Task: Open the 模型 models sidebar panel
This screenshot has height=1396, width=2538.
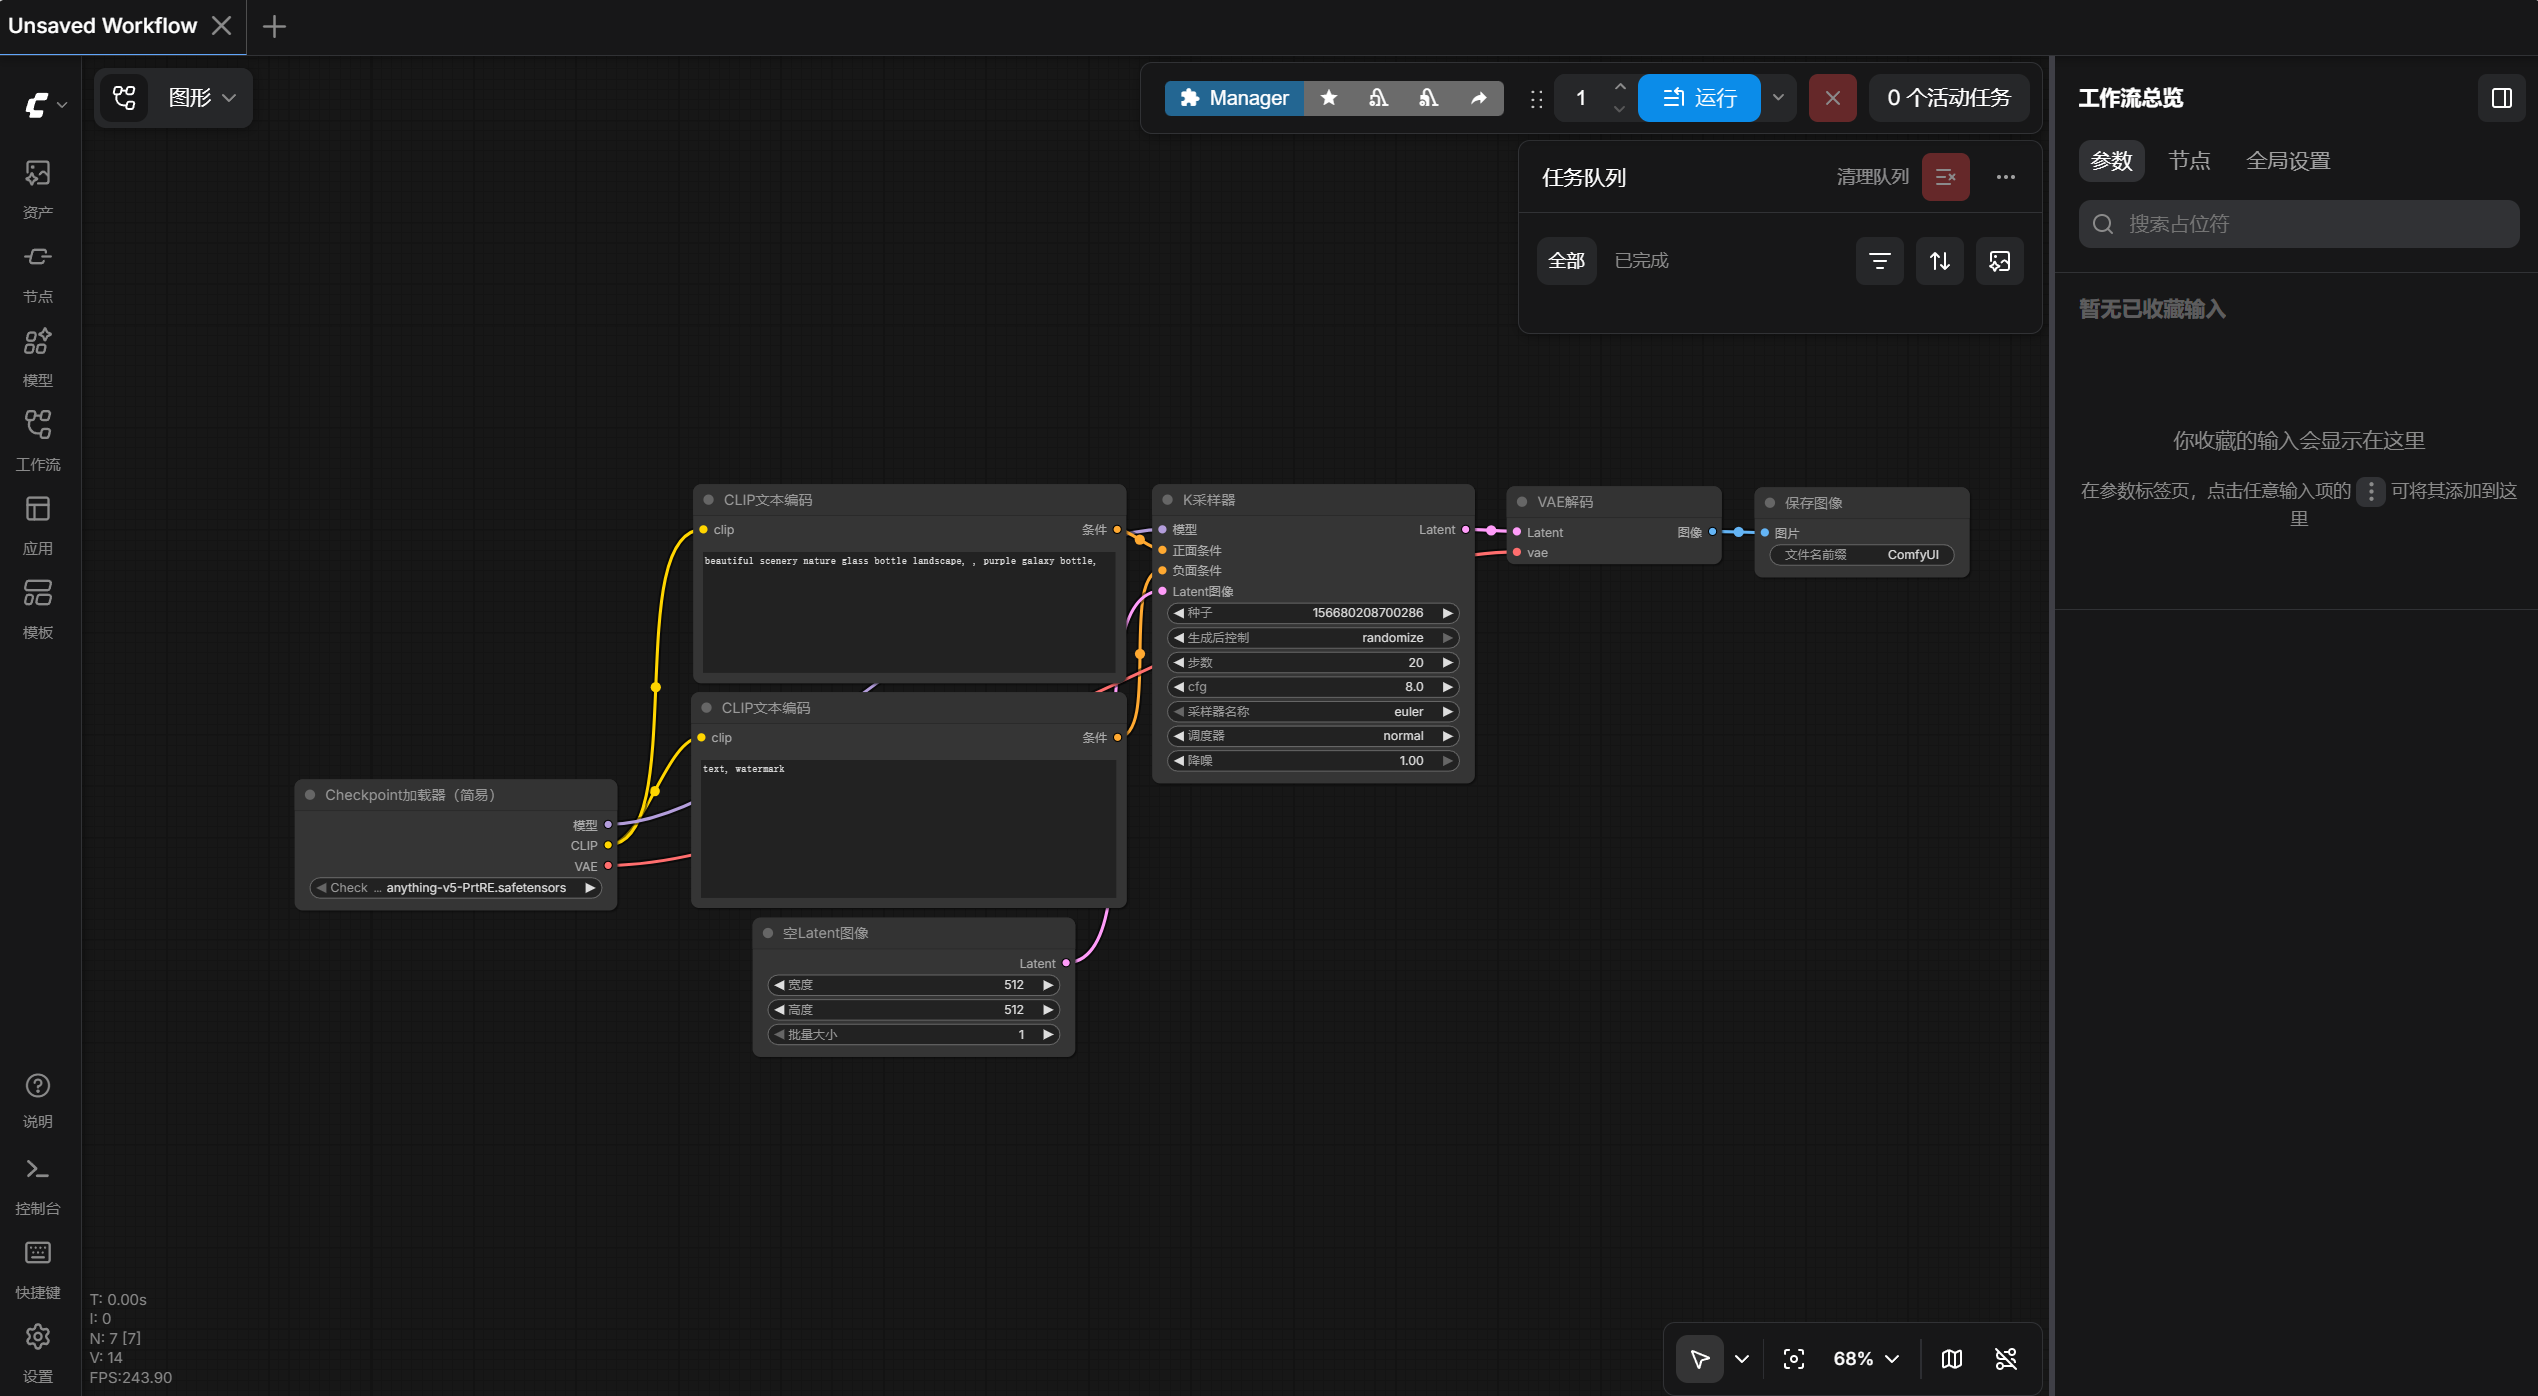Action: click(x=38, y=356)
